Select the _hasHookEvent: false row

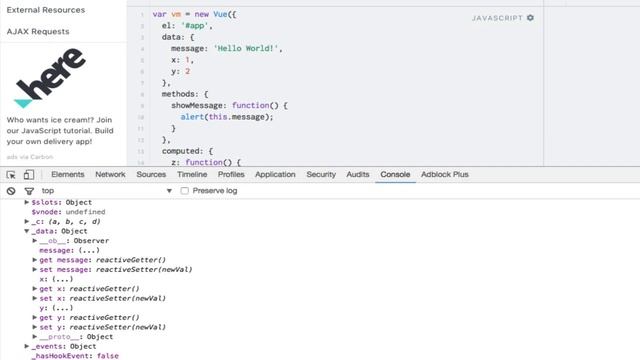75,356
